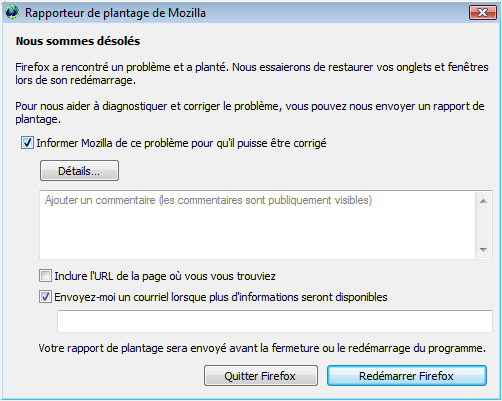The height and width of the screenshot is (401, 502).
Task: Click the Rapporteur de plantage de Mozilla title text
Action: tap(115, 13)
